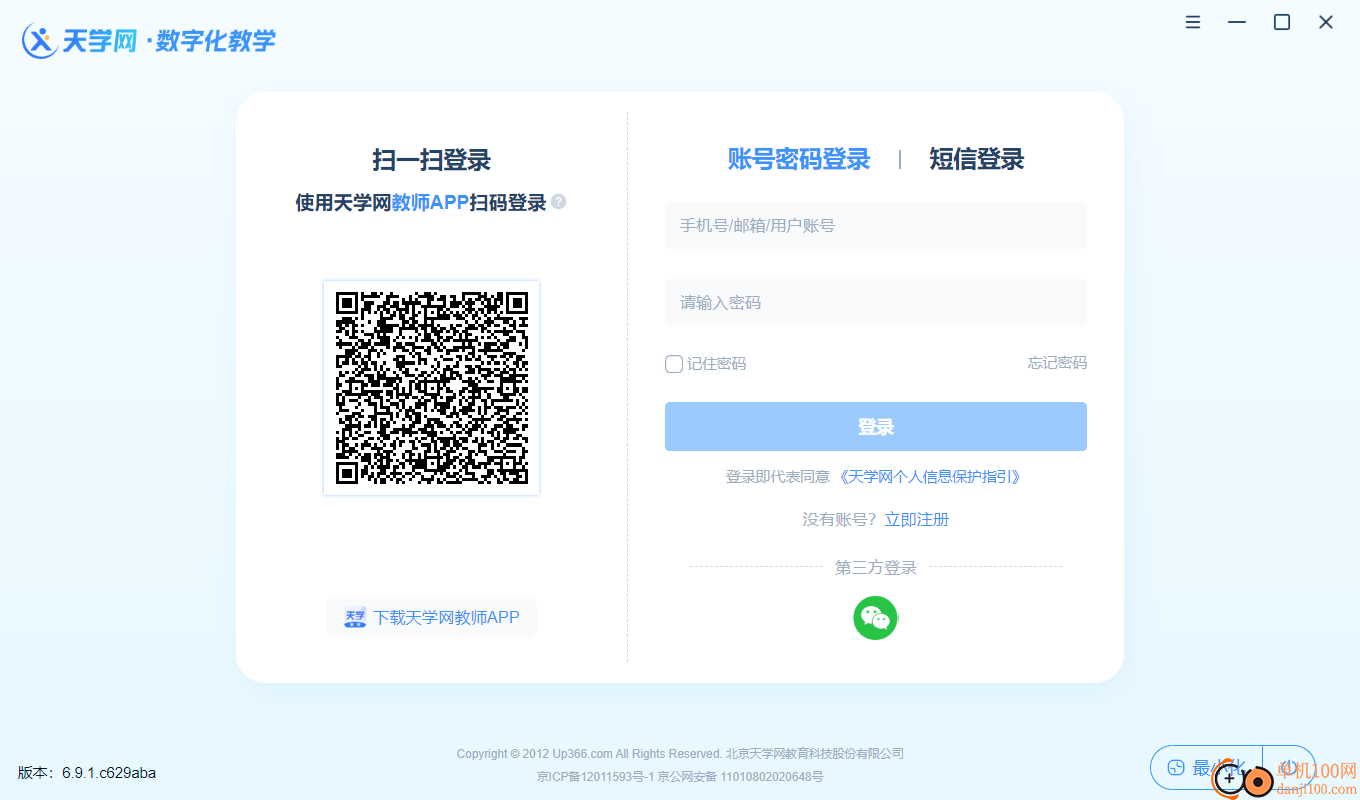Click the power icon button at bottom right
This screenshot has height=800, width=1360.
click(1289, 767)
